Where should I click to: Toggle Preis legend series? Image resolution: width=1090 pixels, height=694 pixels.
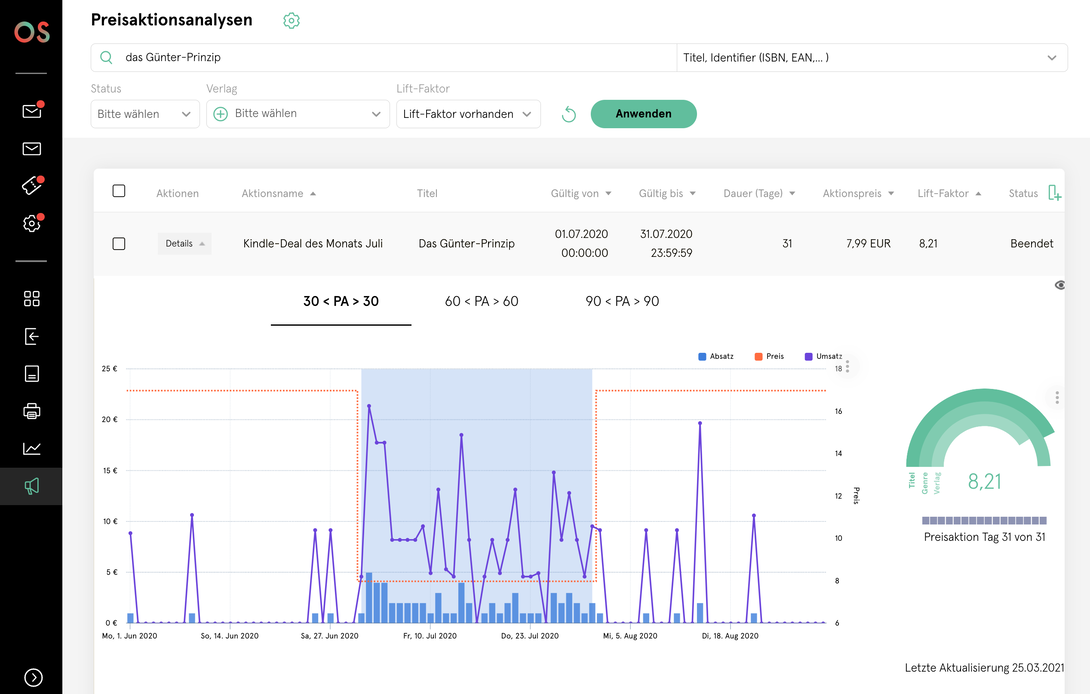tap(770, 356)
